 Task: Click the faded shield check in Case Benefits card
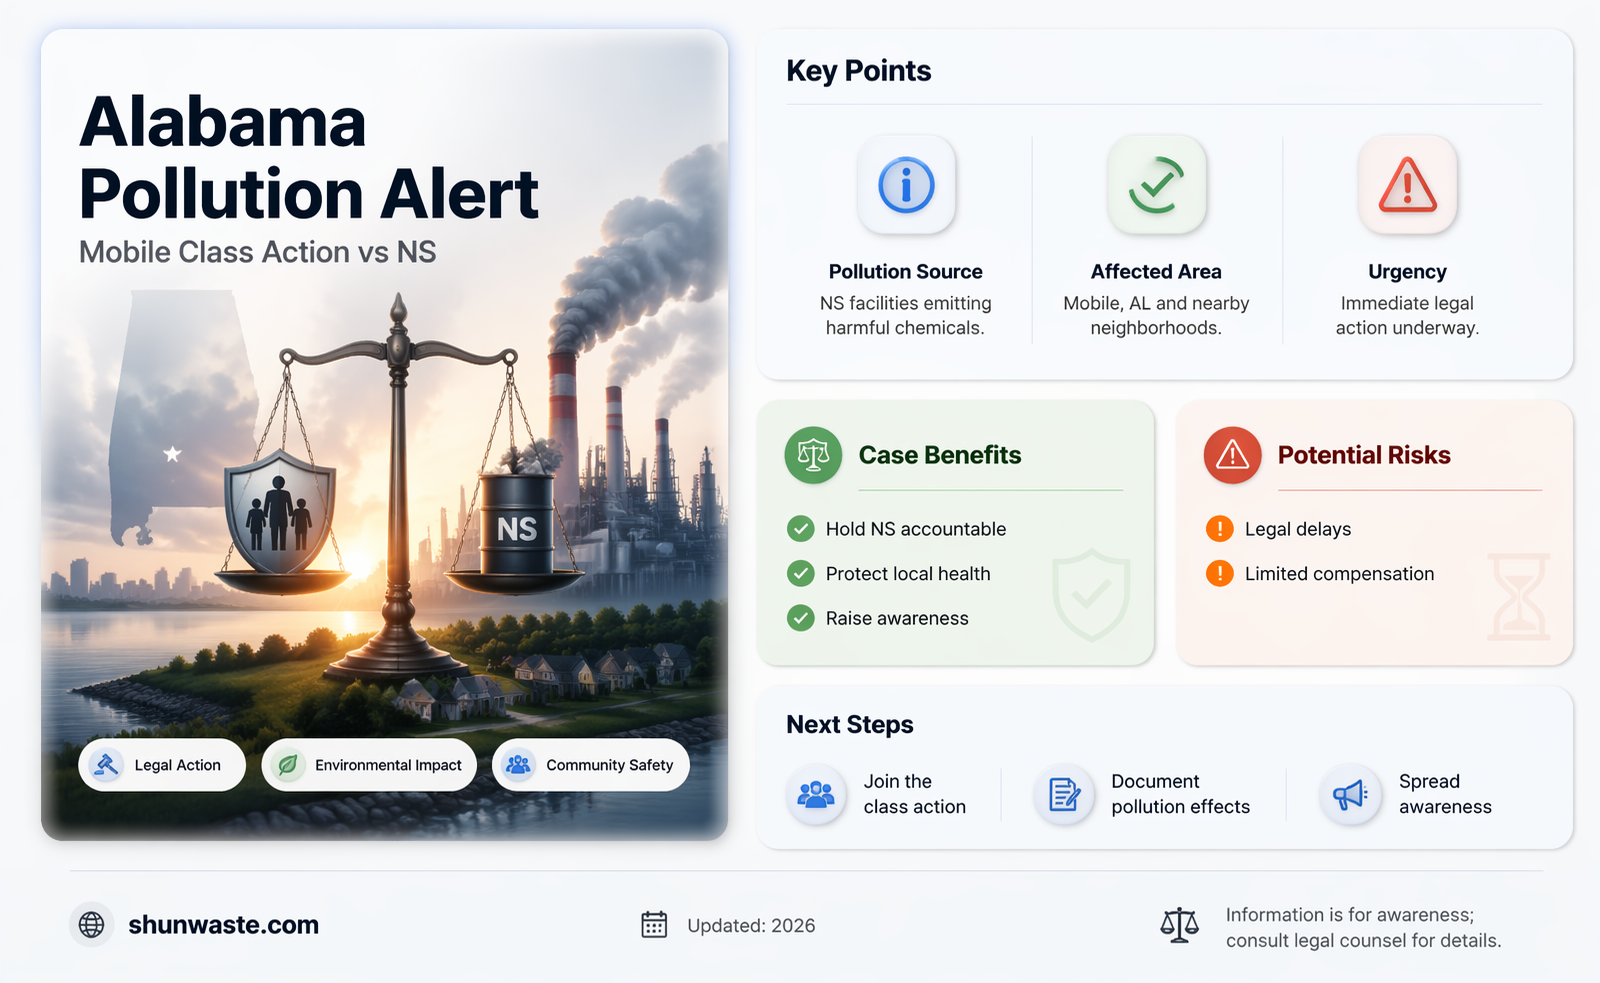click(x=1091, y=596)
